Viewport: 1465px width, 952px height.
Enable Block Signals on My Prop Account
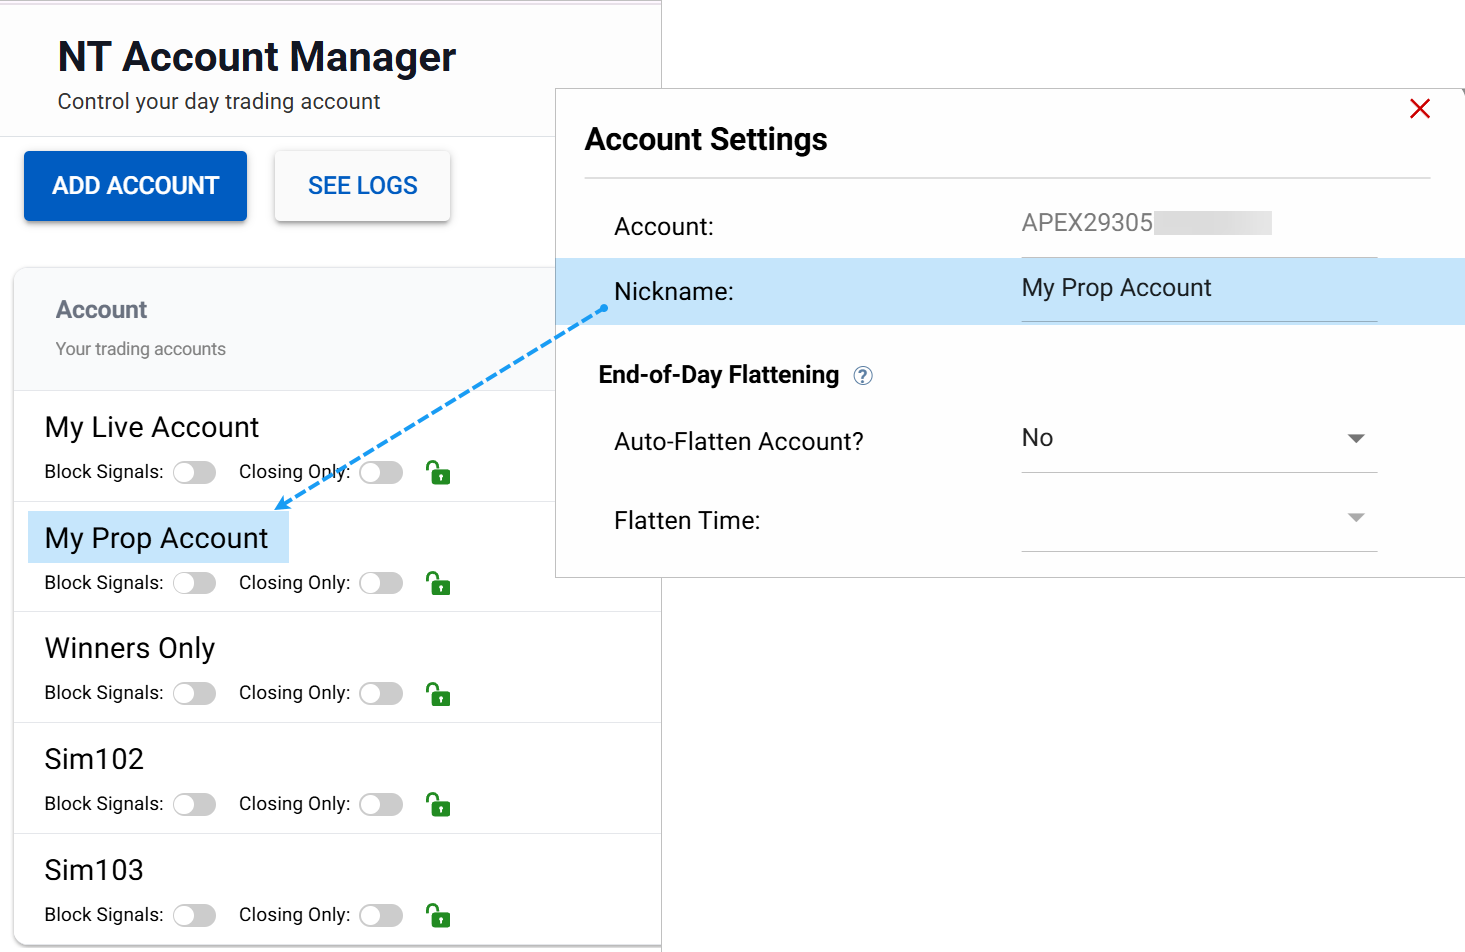click(195, 583)
